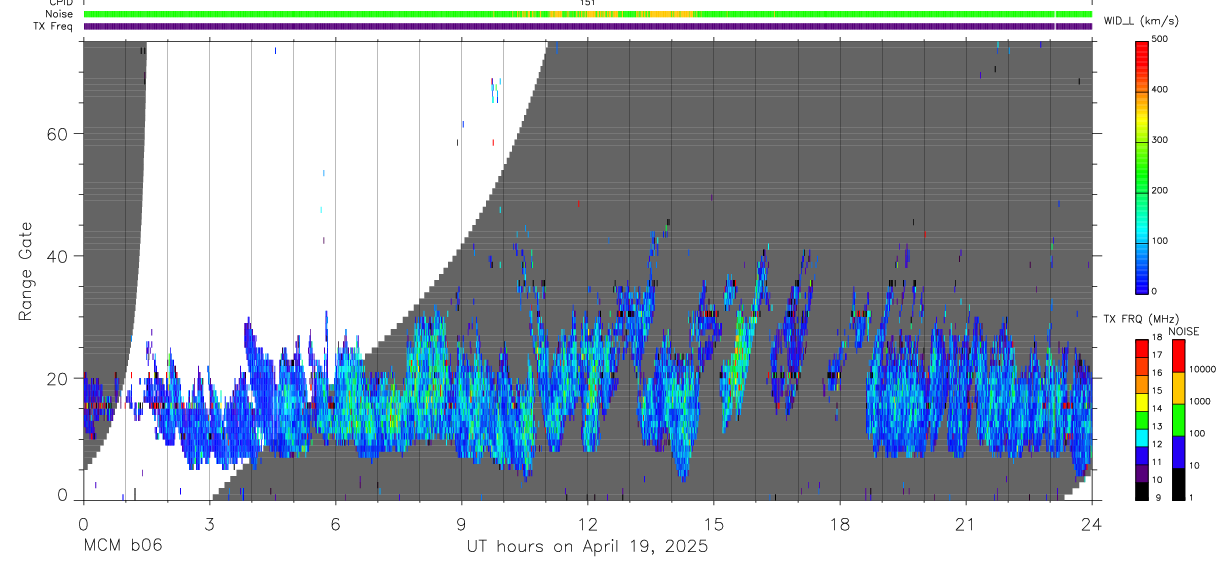Click the '3' tick on the UT hours axis
The image size is (1228, 567).
209,524
